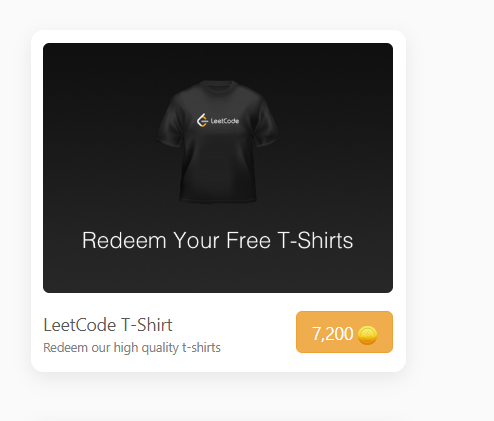This screenshot has height=421, width=494.
Task: Click the word "T-Shirts" in the banner headline
Action: pos(315,240)
